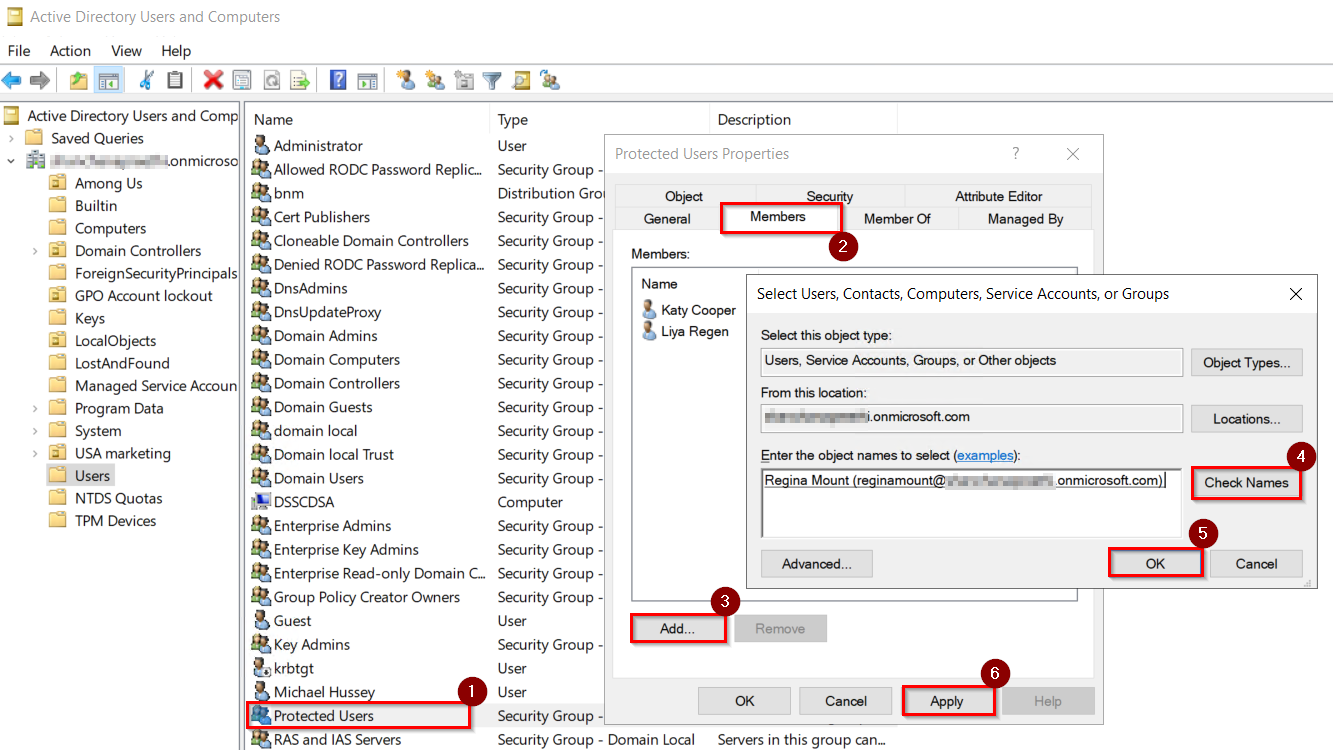Viewport: 1333px width, 750px height.
Task: Open Help via blue question mark icon
Action: tap(338, 81)
